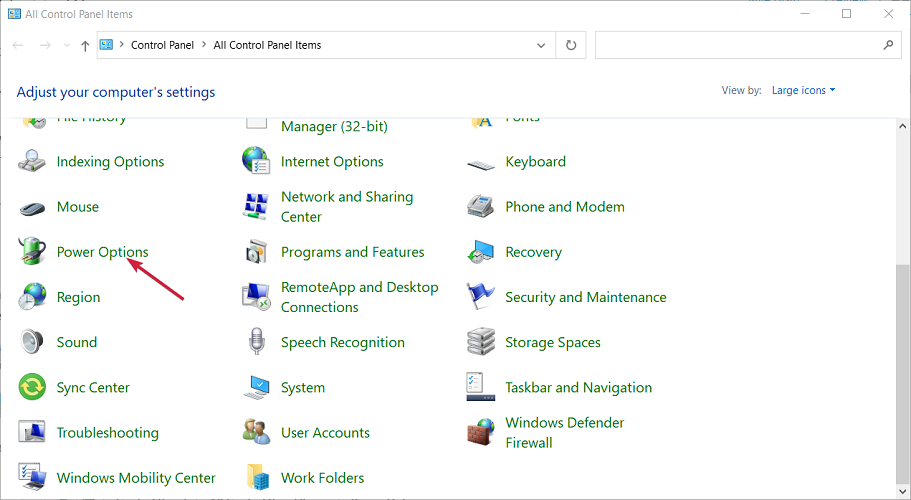This screenshot has width=911, height=500.
Task: Click the All Control Panel Items breadcrumb
Action: 267,45
